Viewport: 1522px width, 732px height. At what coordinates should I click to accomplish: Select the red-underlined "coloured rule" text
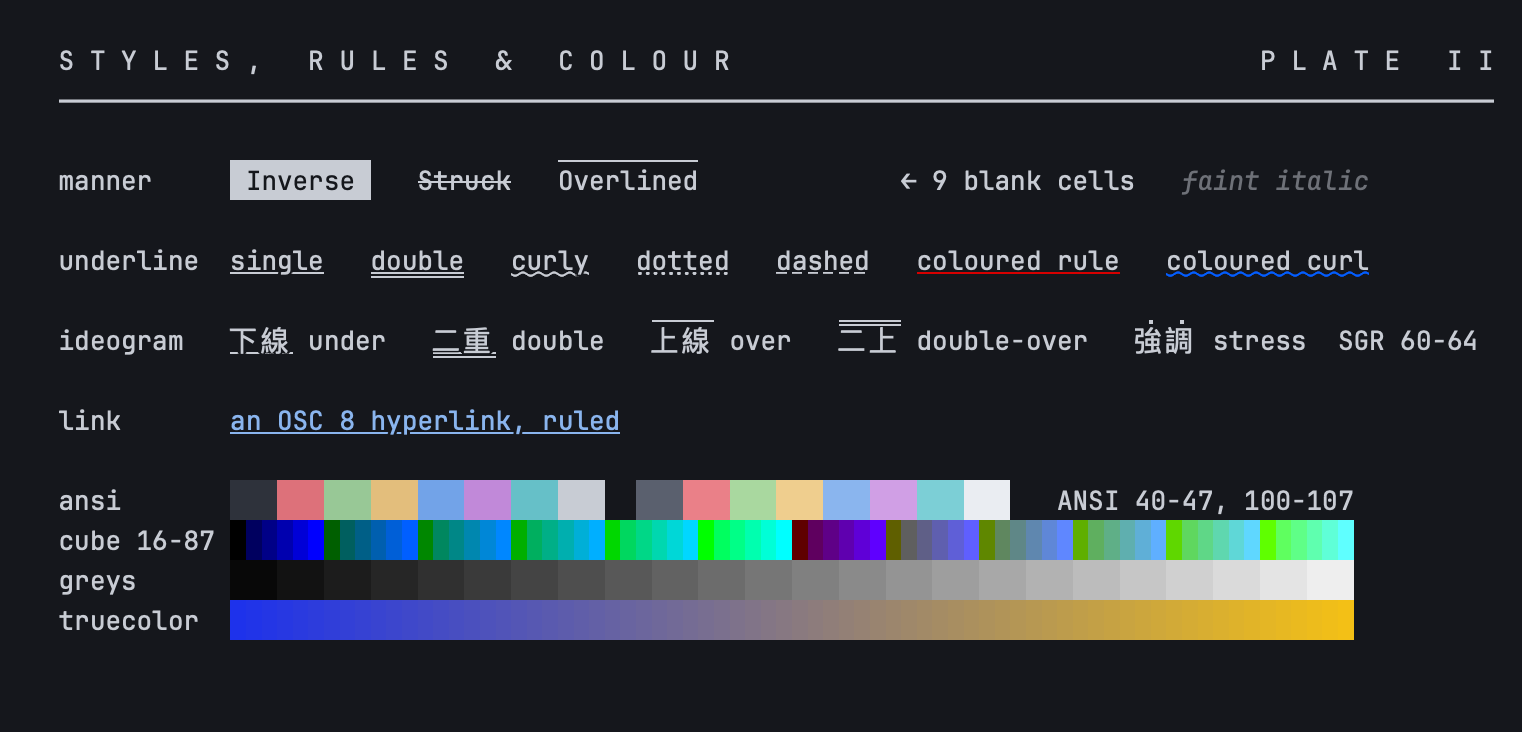pyautogui.click(x=1018, y=262)
